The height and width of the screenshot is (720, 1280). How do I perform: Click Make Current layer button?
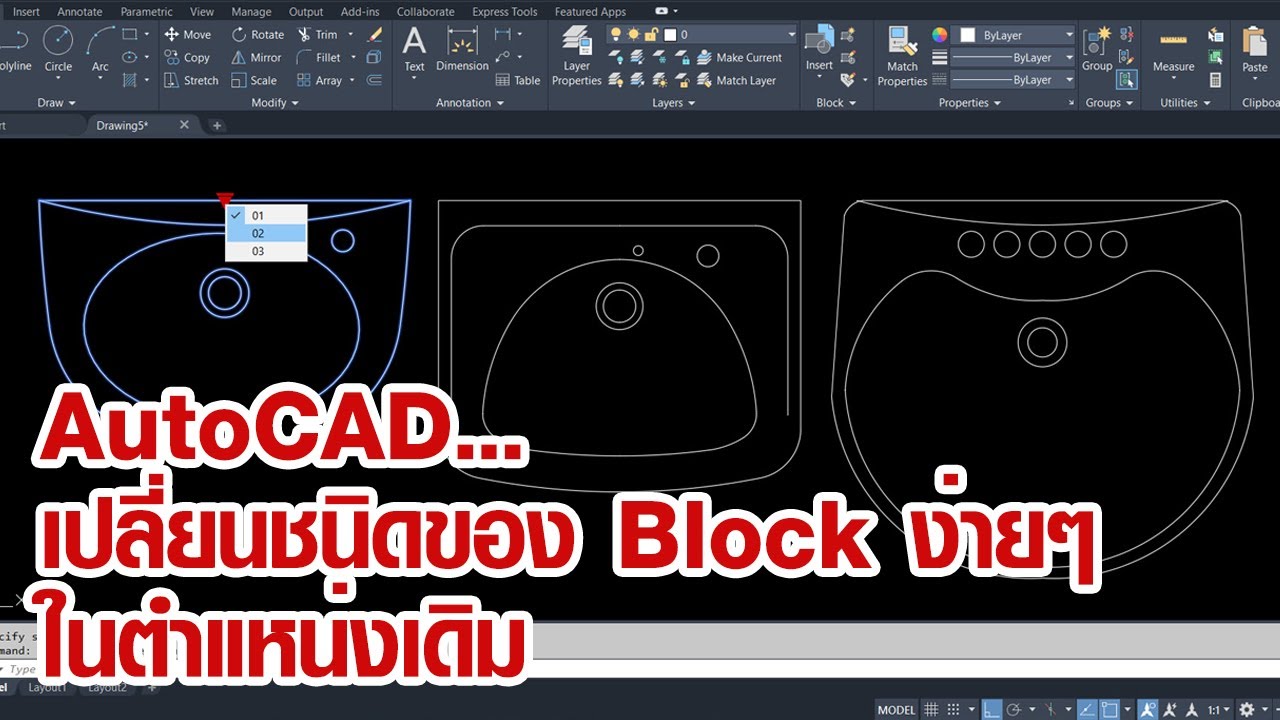[741, 58]
